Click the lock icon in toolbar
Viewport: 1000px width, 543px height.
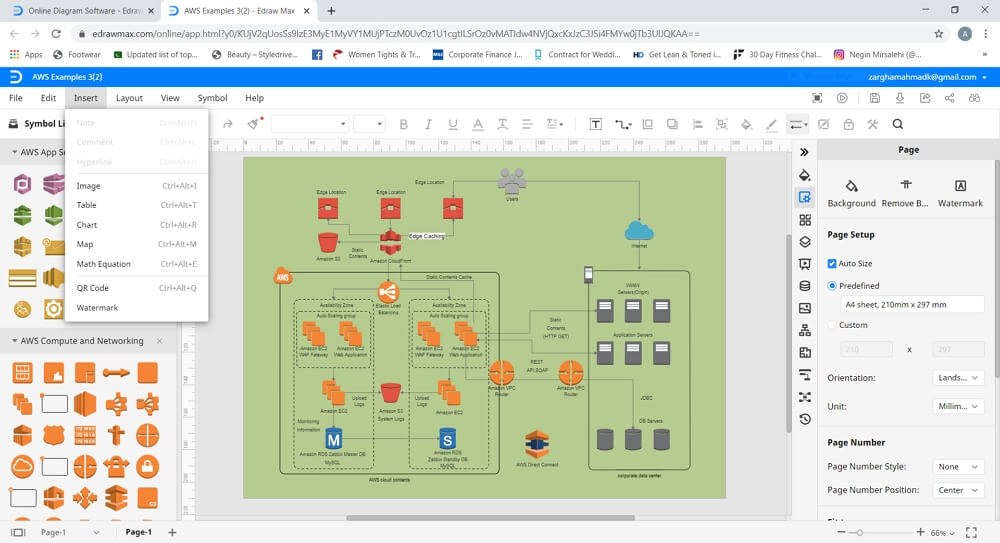pyautogui.click(x=848, y=124)
